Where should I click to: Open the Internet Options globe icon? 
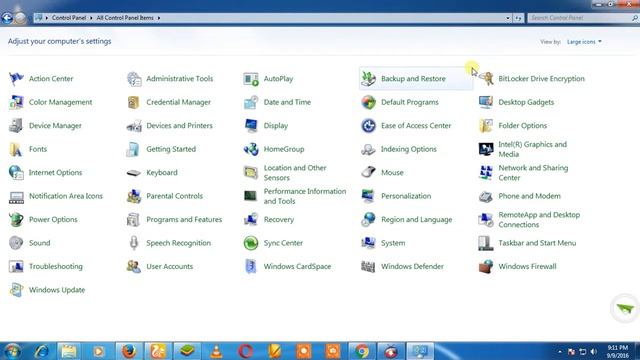pyautogui.click(x=16, y=172)
